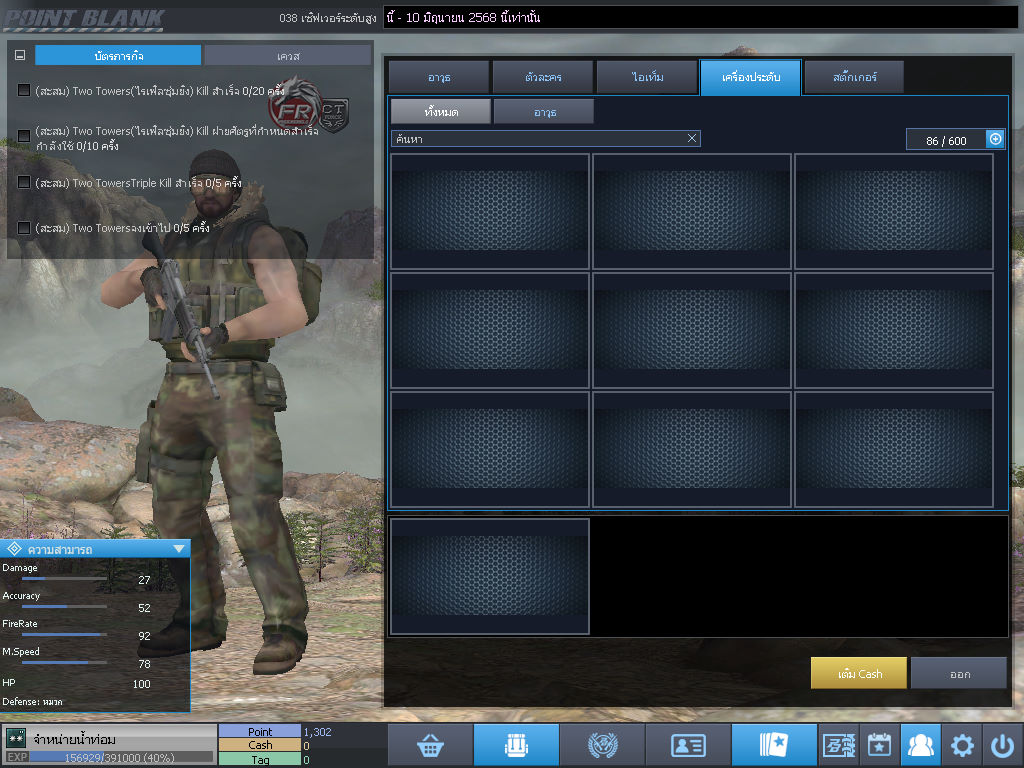Click the scrolling announcement ticker
Screen dimensions: 1024x768
pos(700,18)
